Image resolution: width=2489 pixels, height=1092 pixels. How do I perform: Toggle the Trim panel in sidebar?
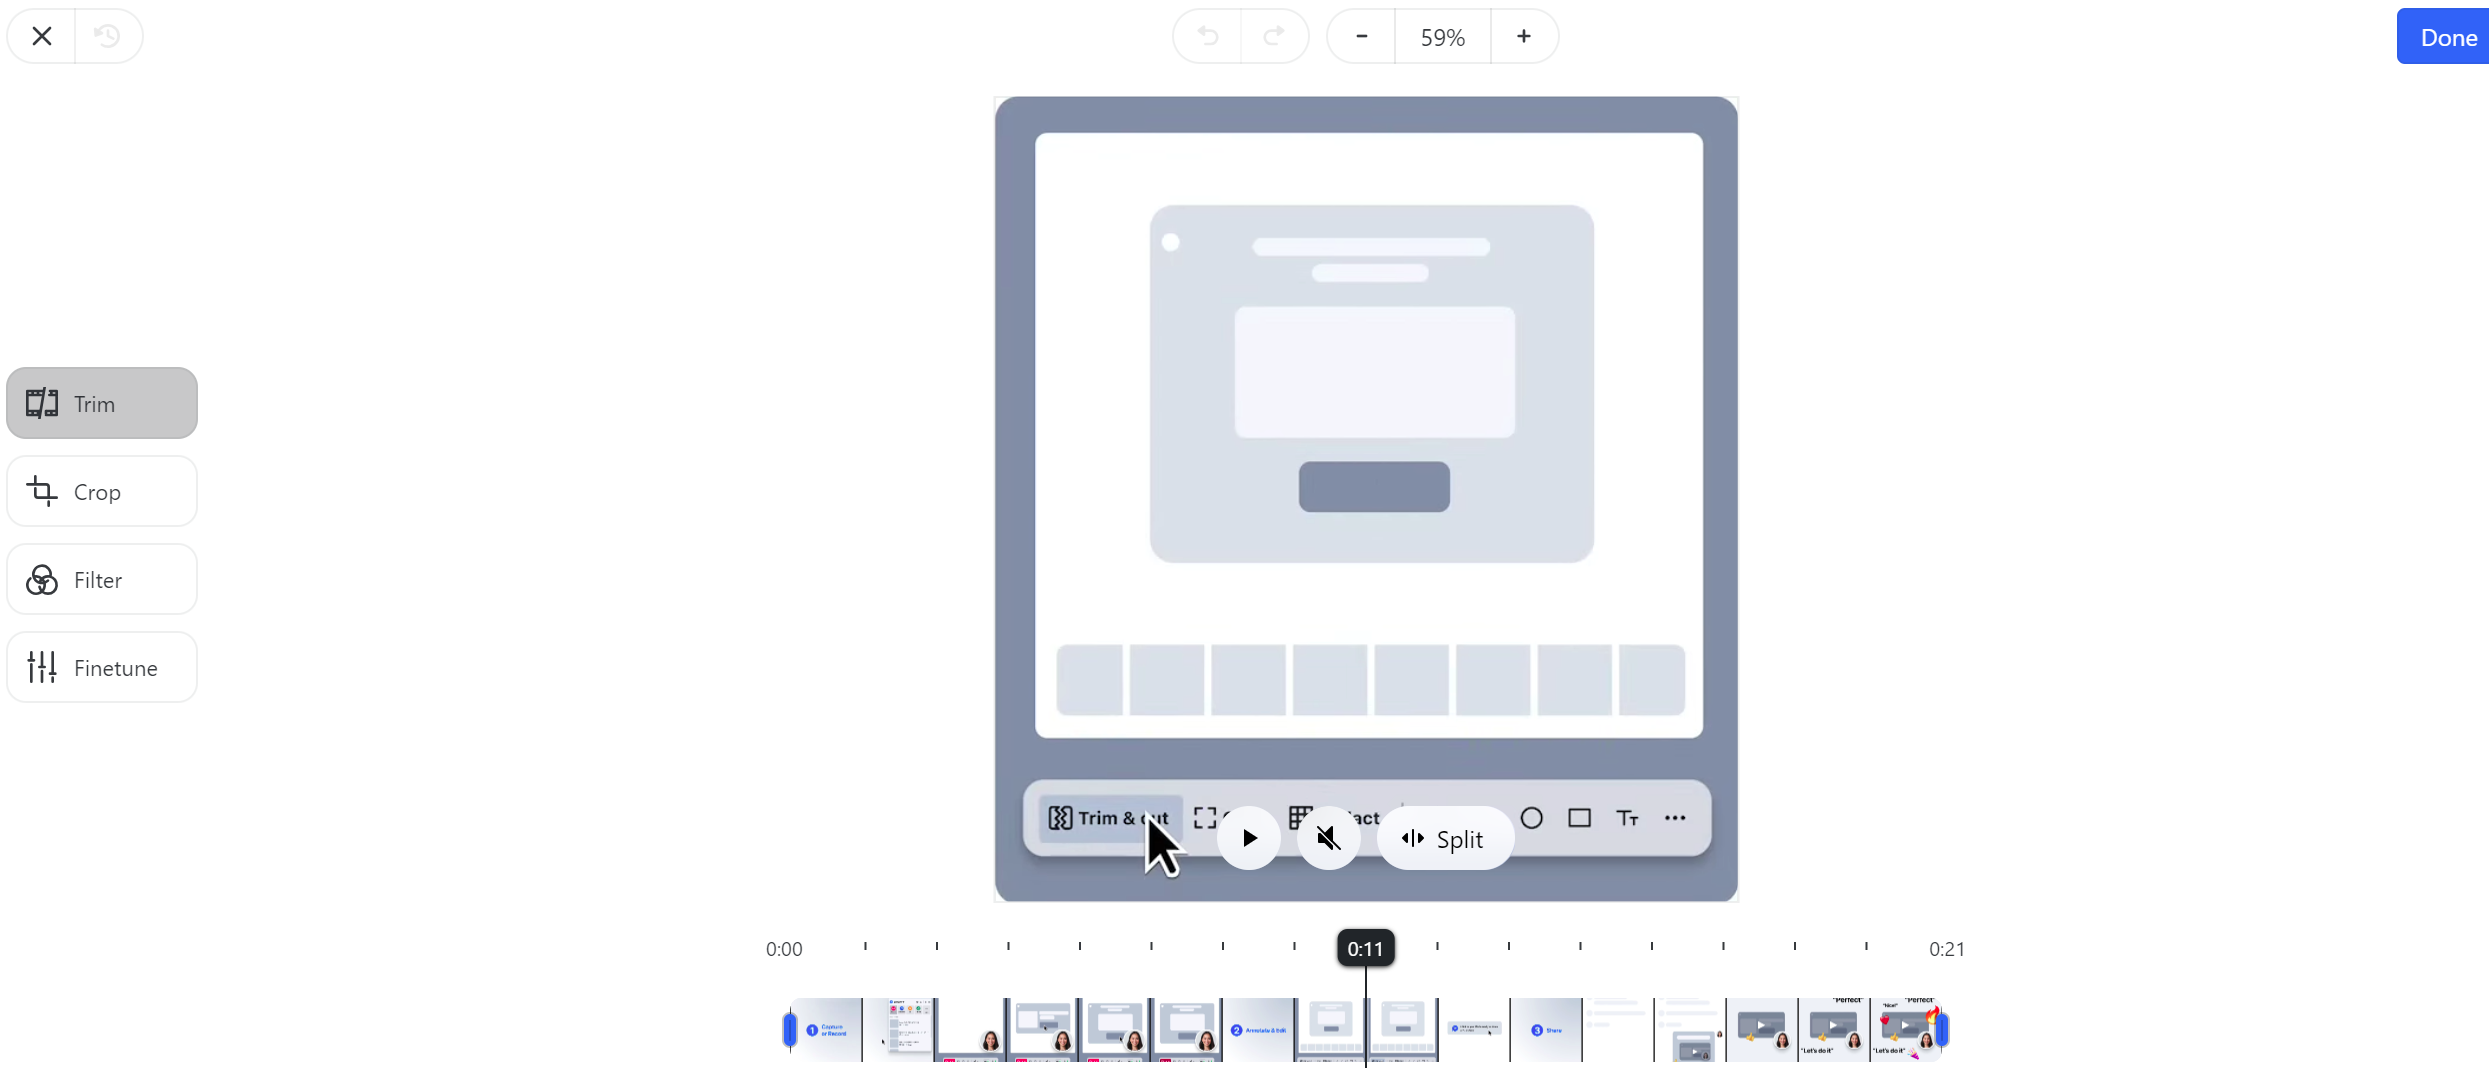102,403
